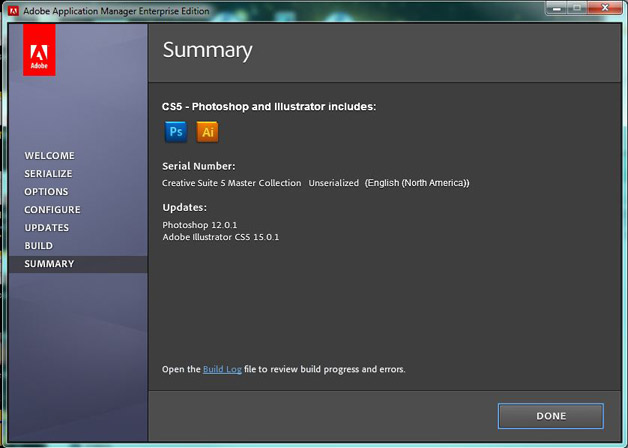
Task: Click 'Creative Suite 5 Master Collection' text
Action: [x=231, y=183]
